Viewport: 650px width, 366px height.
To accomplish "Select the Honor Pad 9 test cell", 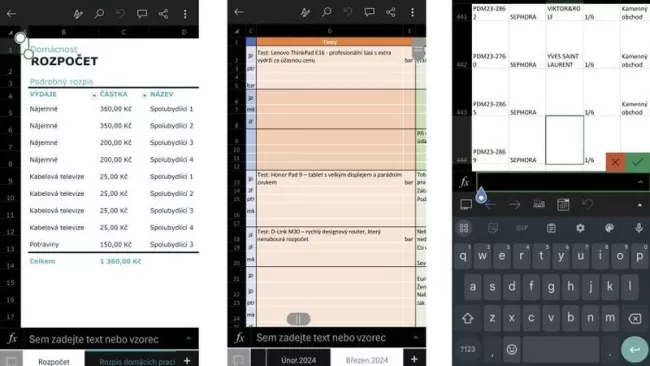I will coord(330,178).
